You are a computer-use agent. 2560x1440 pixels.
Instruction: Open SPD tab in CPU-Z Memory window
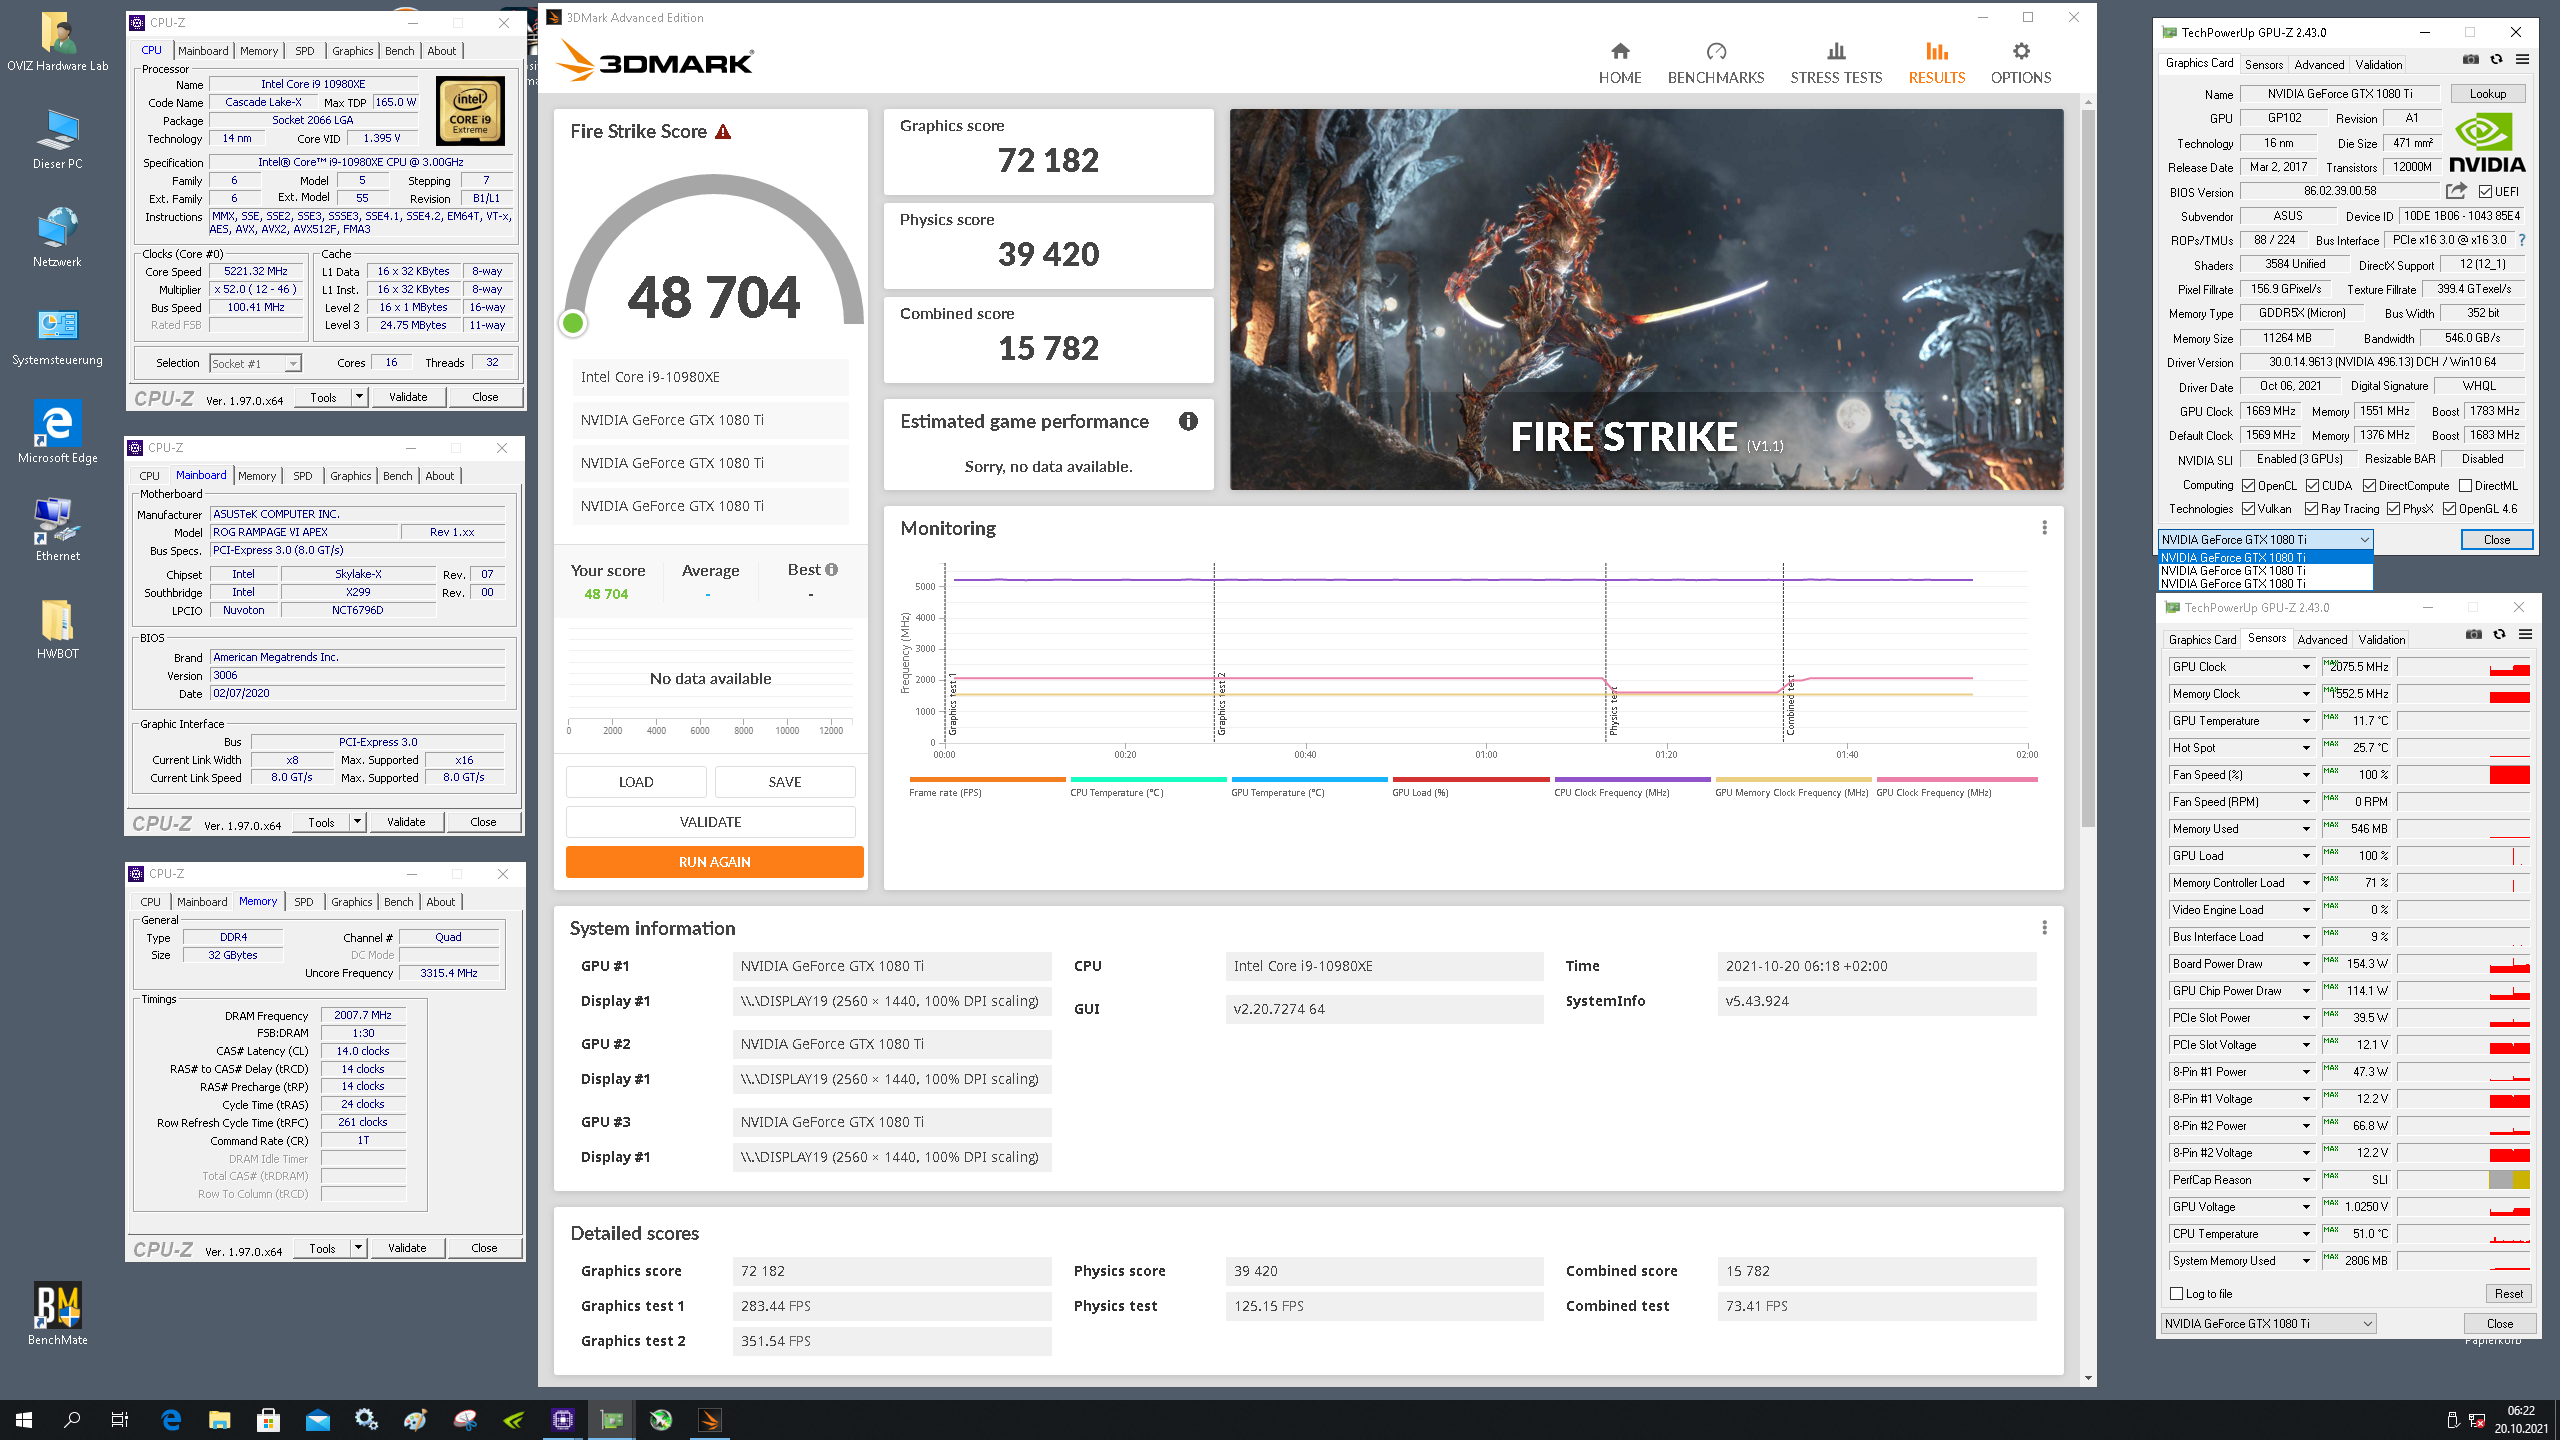click(303, 902)
